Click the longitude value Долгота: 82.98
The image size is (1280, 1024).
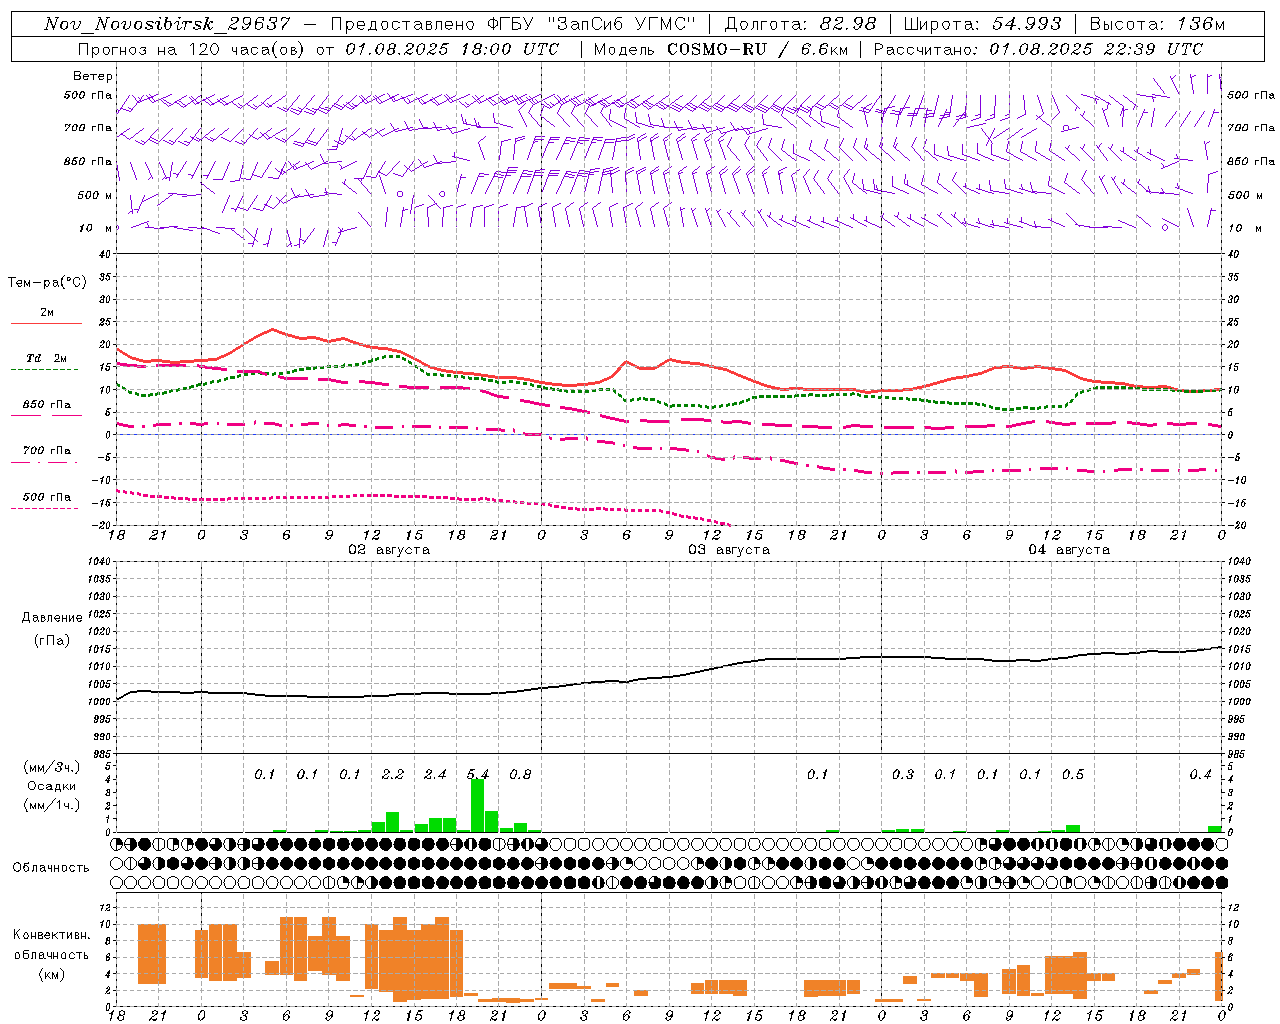pyautogui.click(x=800, y=24)
